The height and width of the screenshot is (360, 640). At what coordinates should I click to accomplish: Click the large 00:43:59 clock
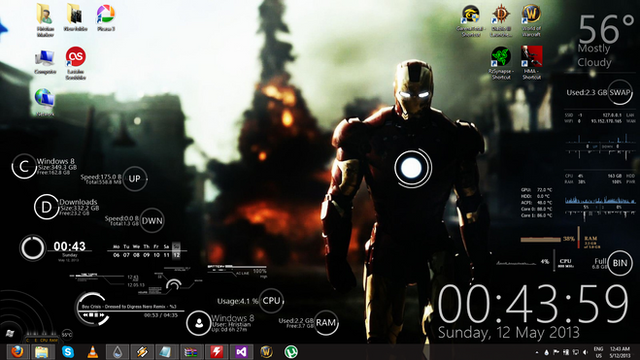[x=533, y=304]
